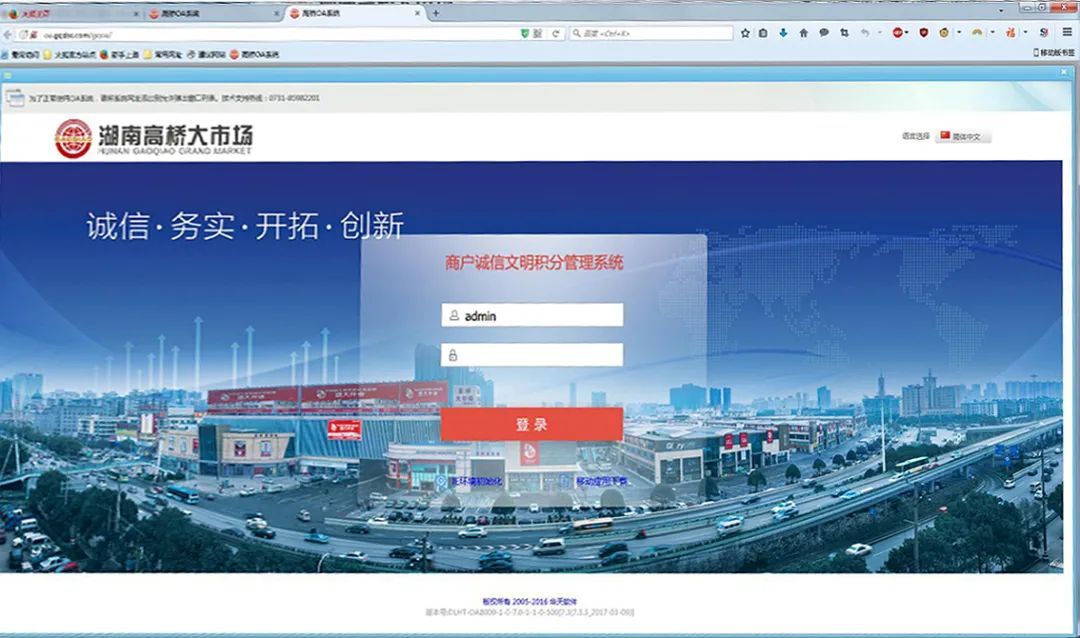
Task: Click the home icon to go homepage
Action: click(802, 33)
